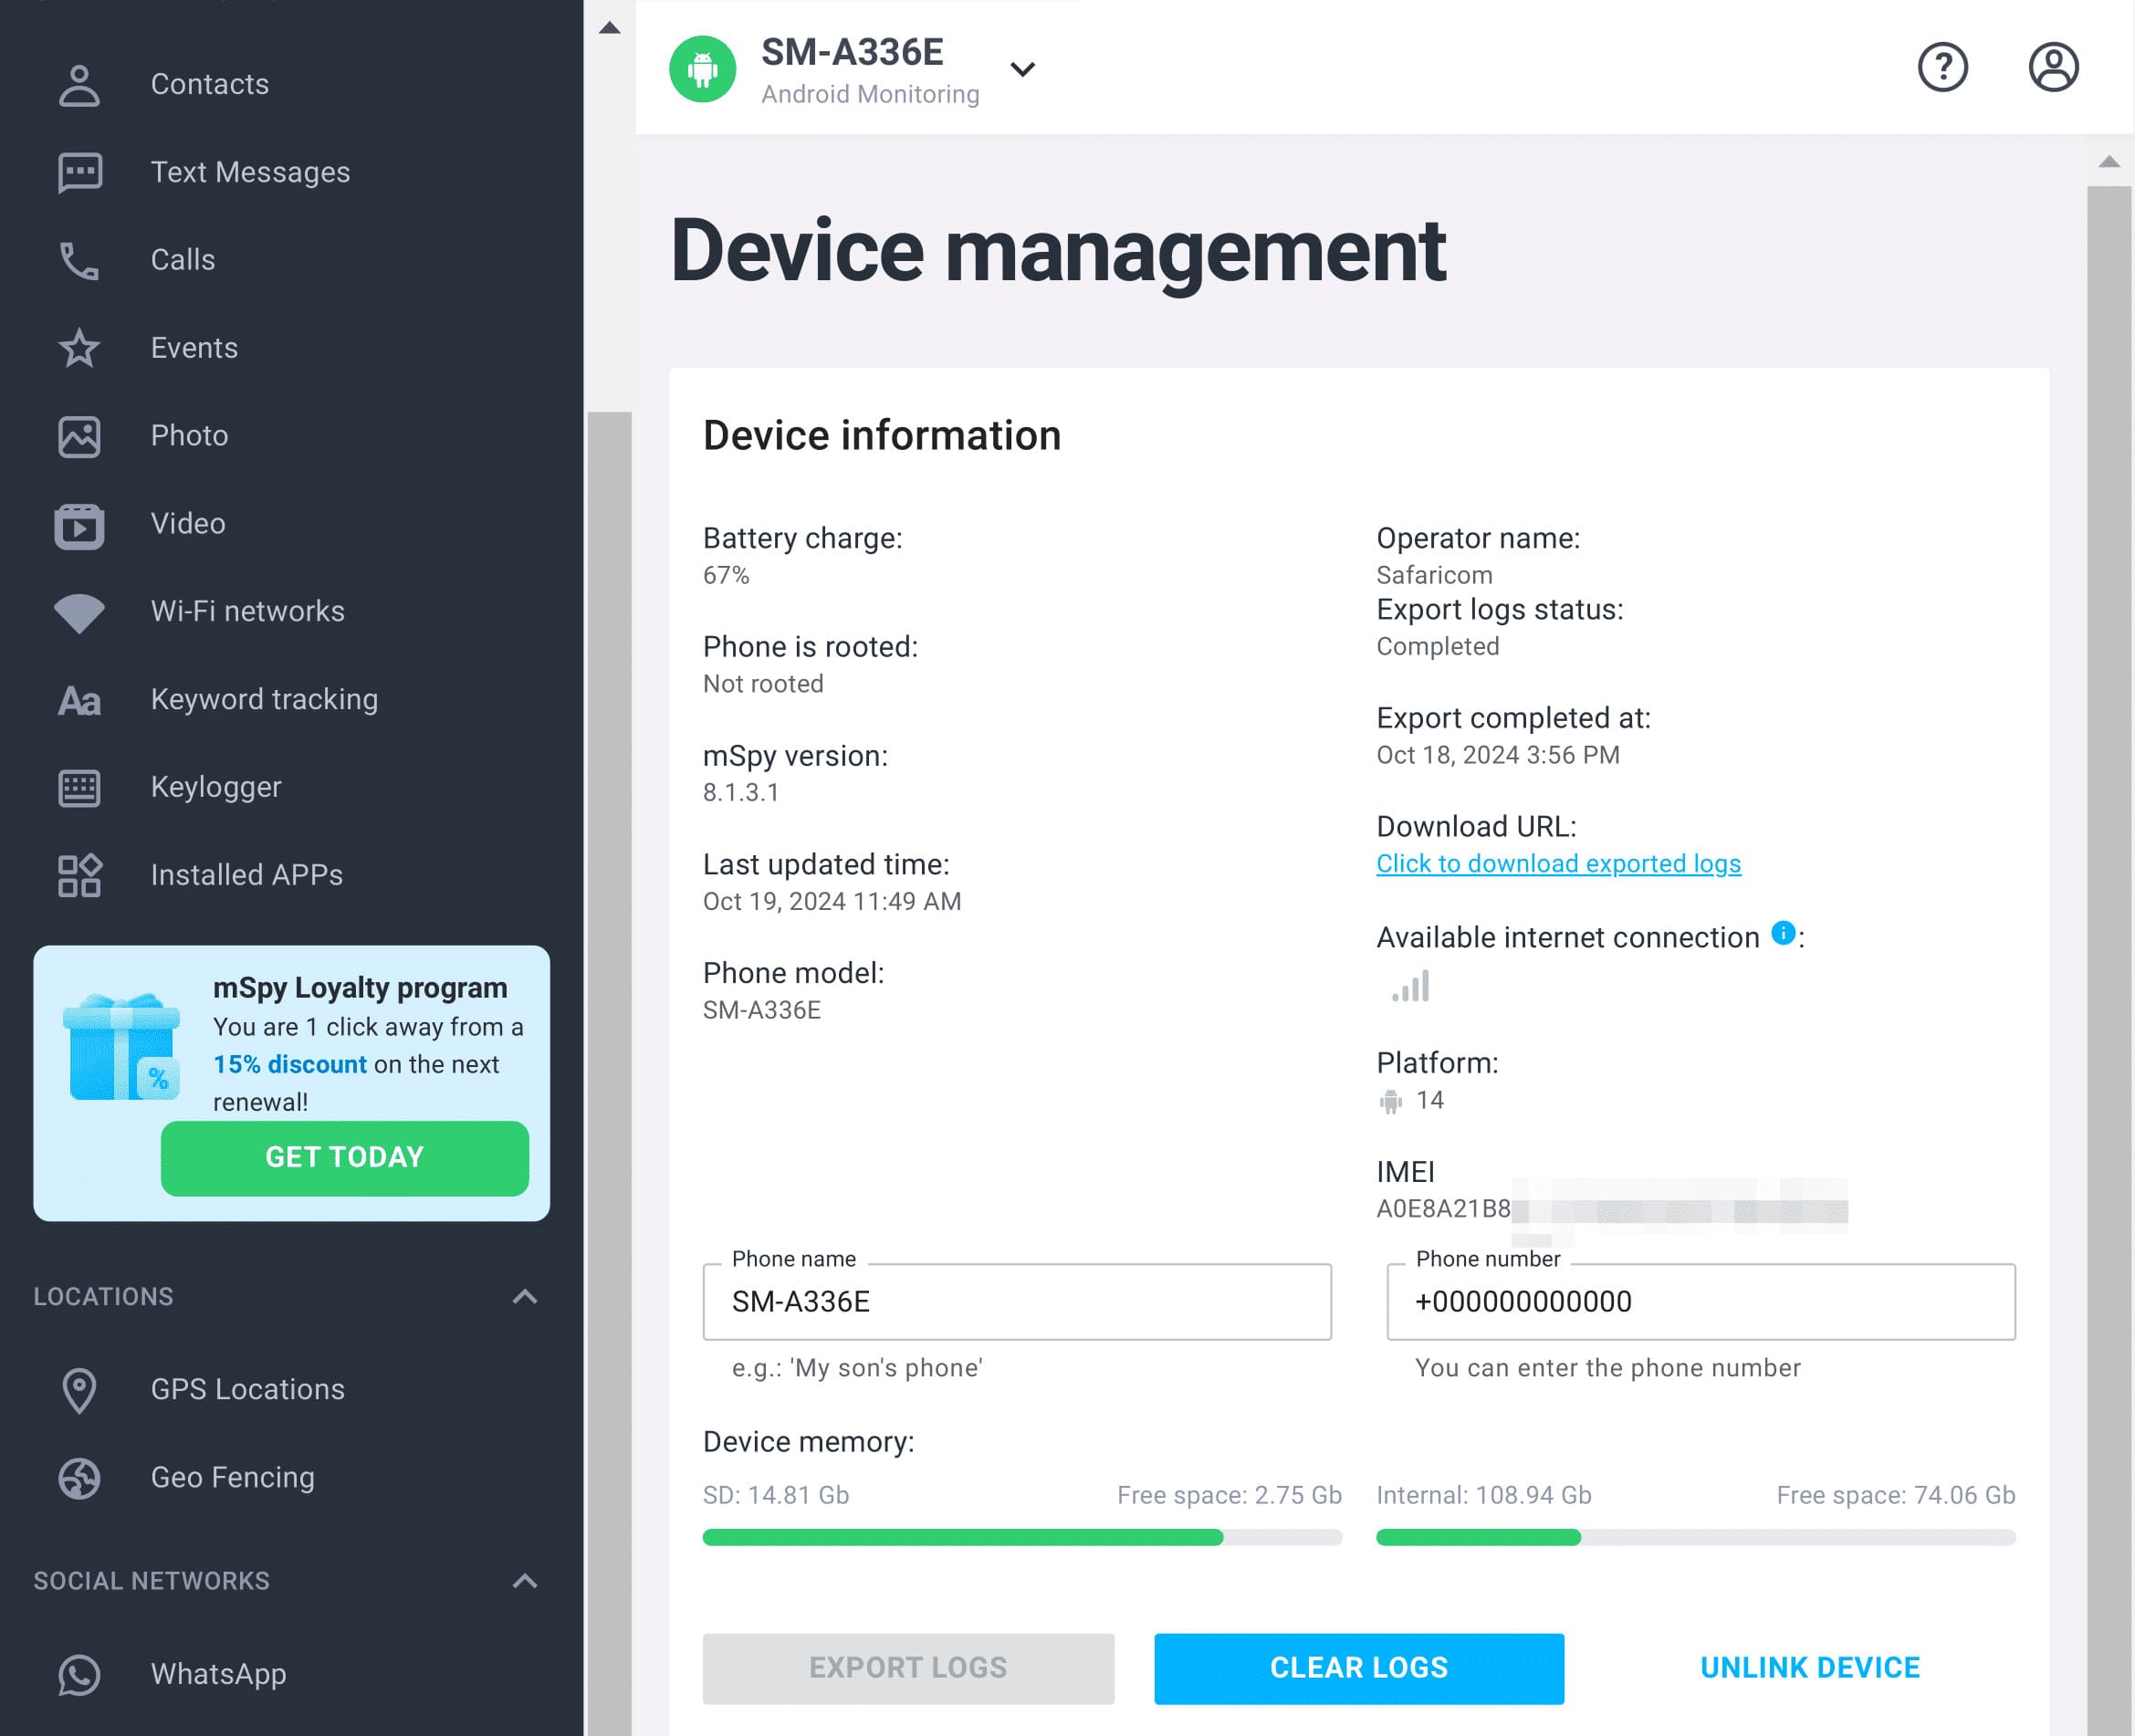The width and height of the screenshot is (2135, 1736).
Task: Click the 'Not rooted' status text
Action: 763,684
